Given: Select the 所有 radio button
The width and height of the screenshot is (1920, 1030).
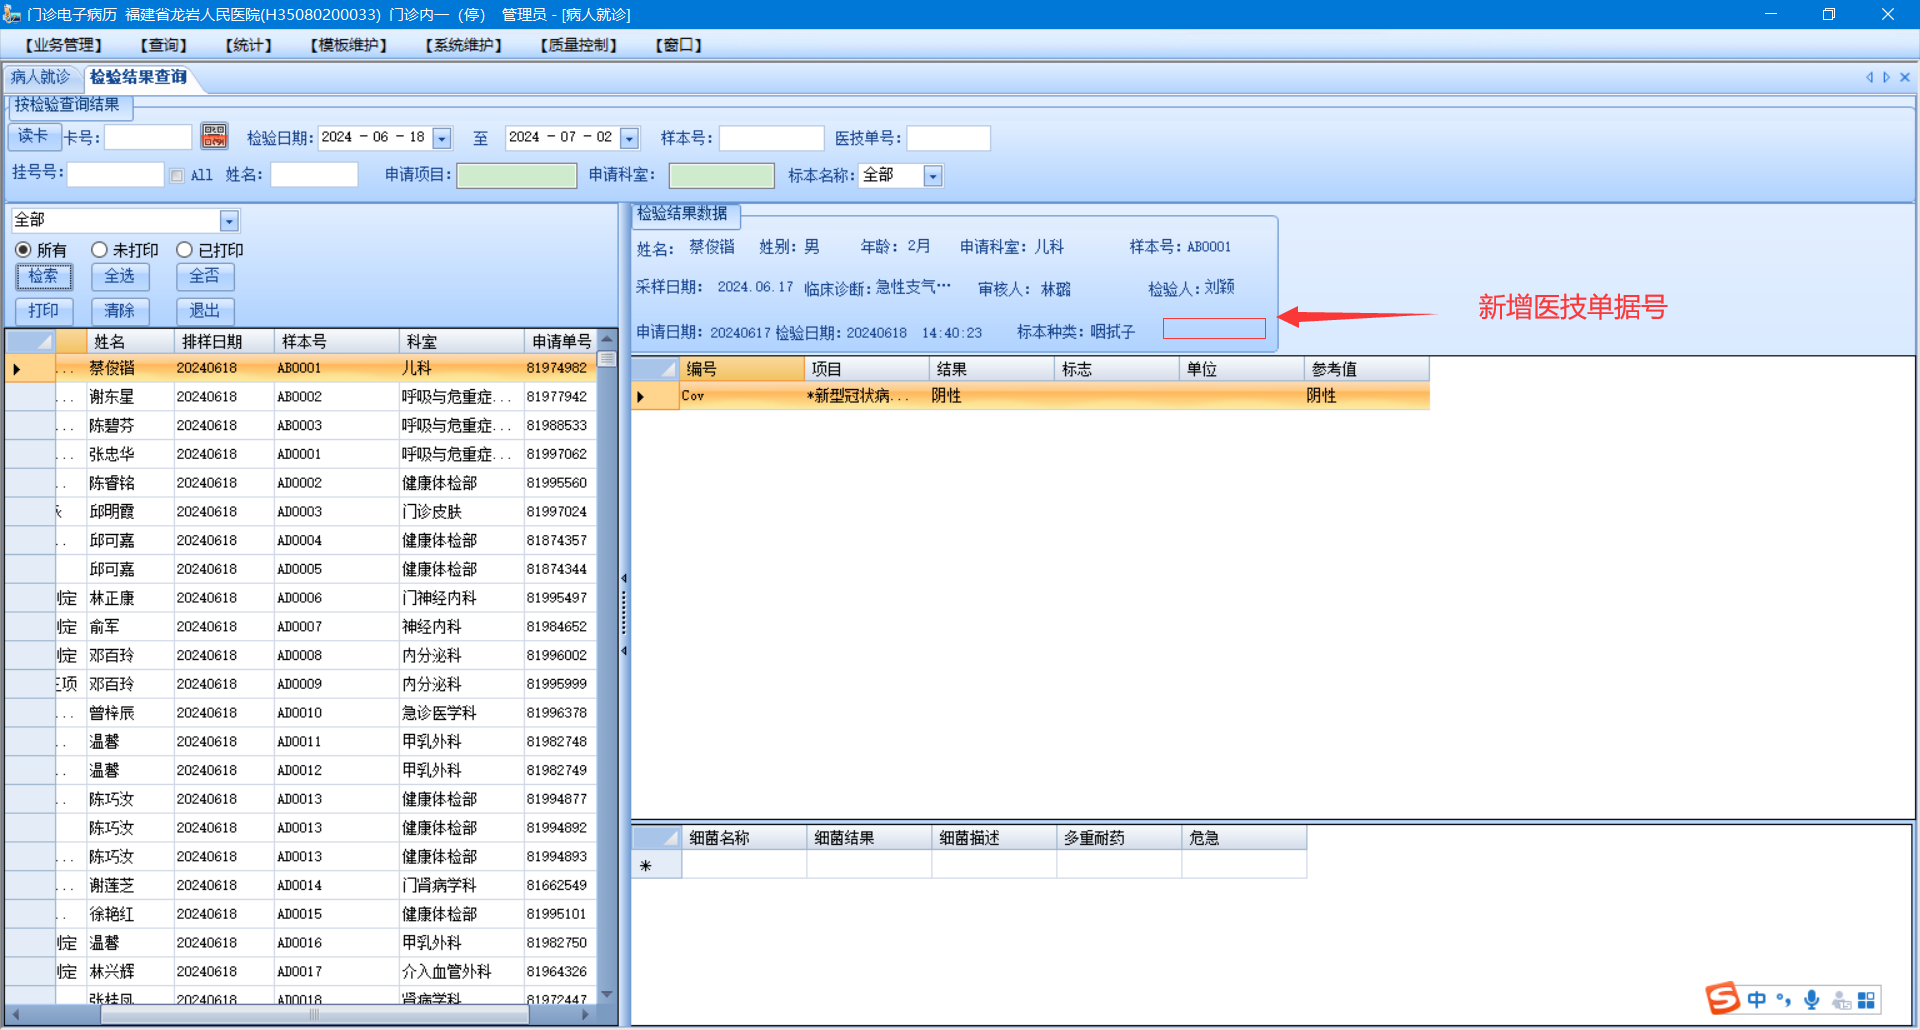Looking at the screenshot, I should tap(23, 250).
